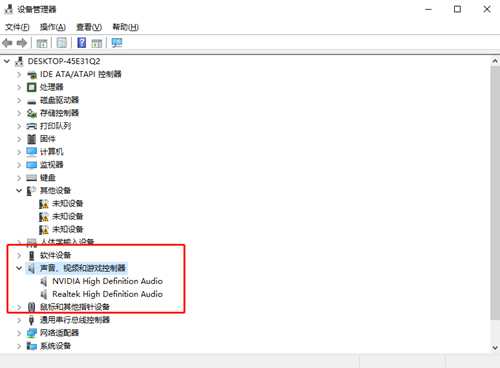500x368 pixels.
Task: Collapse the DESKTOP-45E31Q2 root node
Action: click(7, 61)
